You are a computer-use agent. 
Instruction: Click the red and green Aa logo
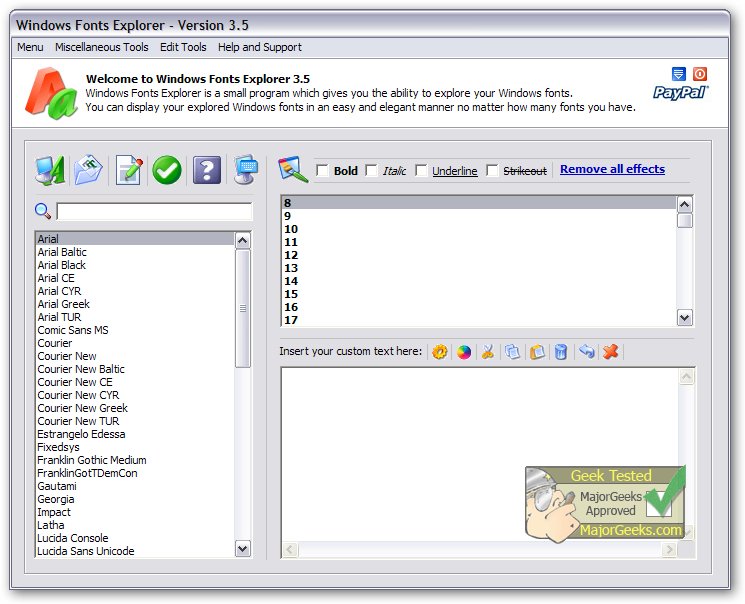(51, 93)
